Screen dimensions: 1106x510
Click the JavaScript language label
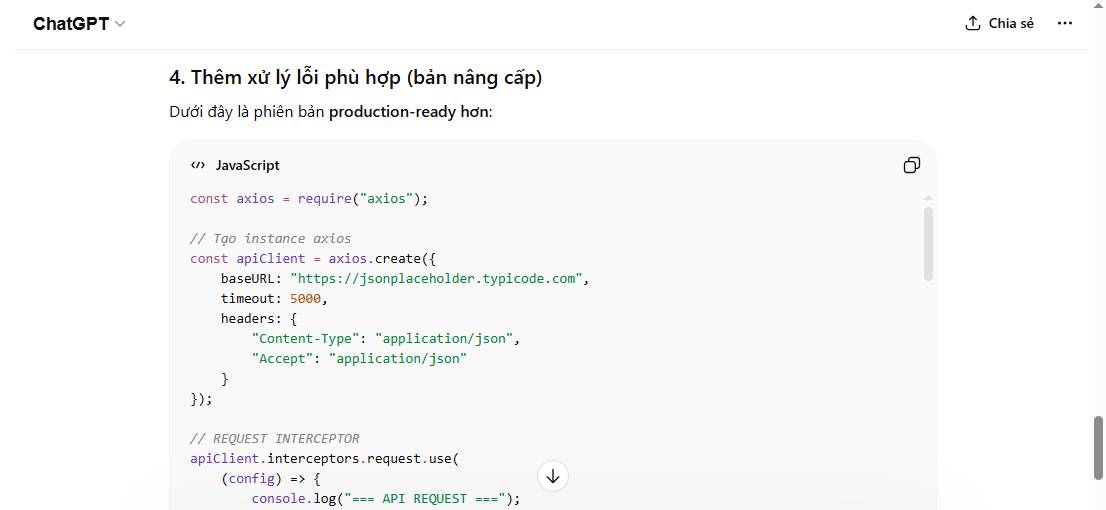[x=247, y=165]
